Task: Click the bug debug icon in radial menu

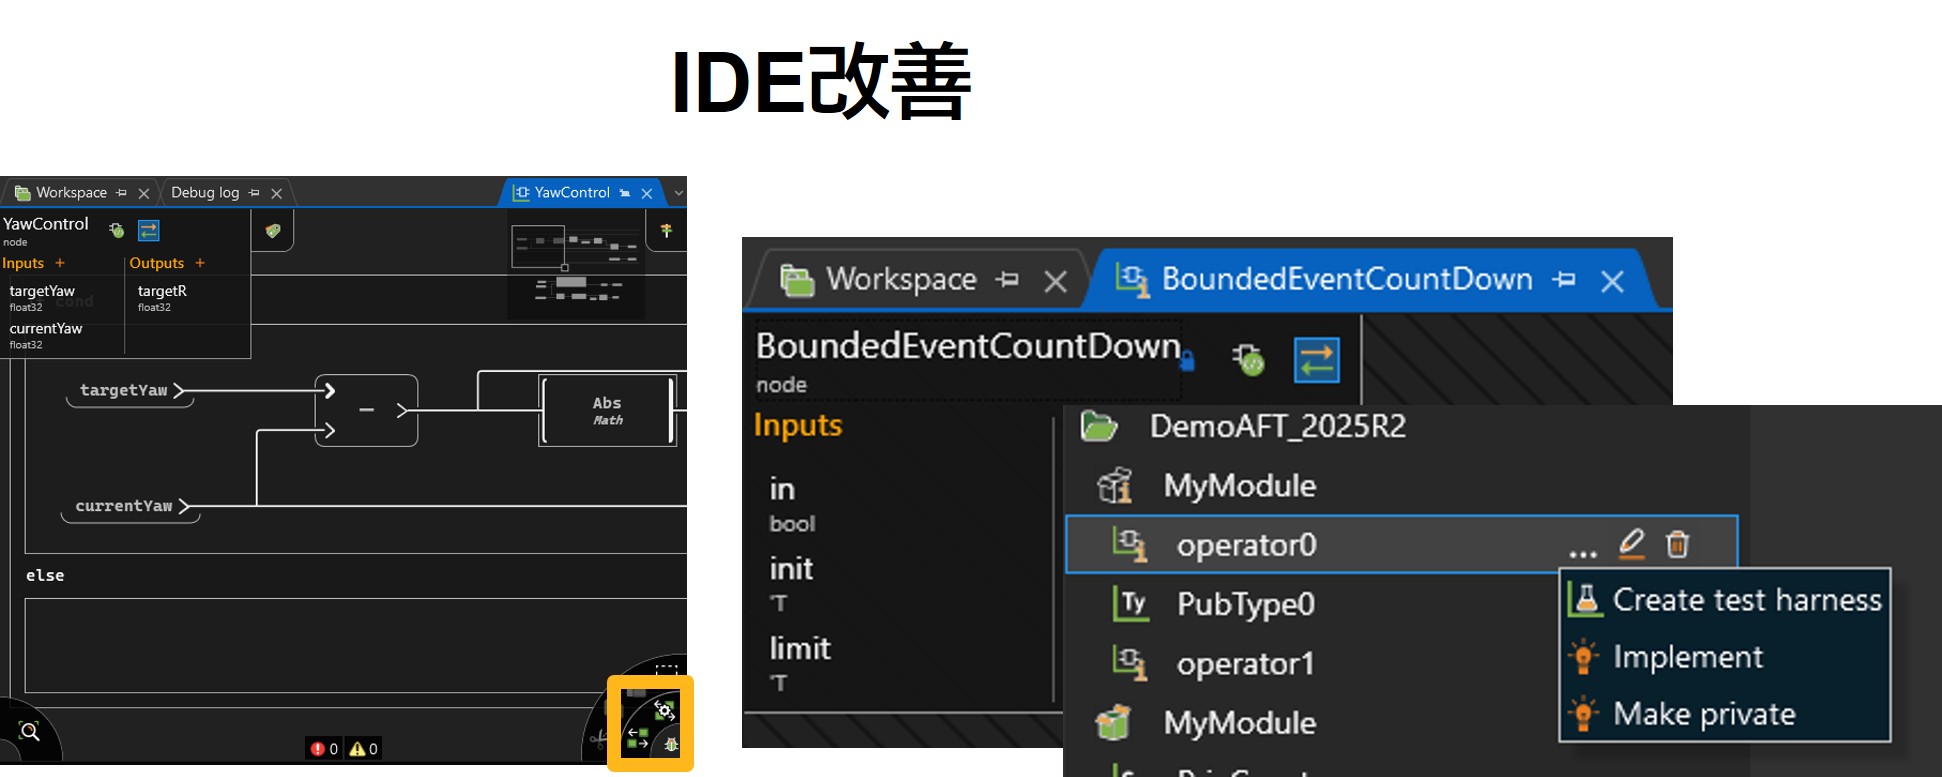Action: click(671, 744)
